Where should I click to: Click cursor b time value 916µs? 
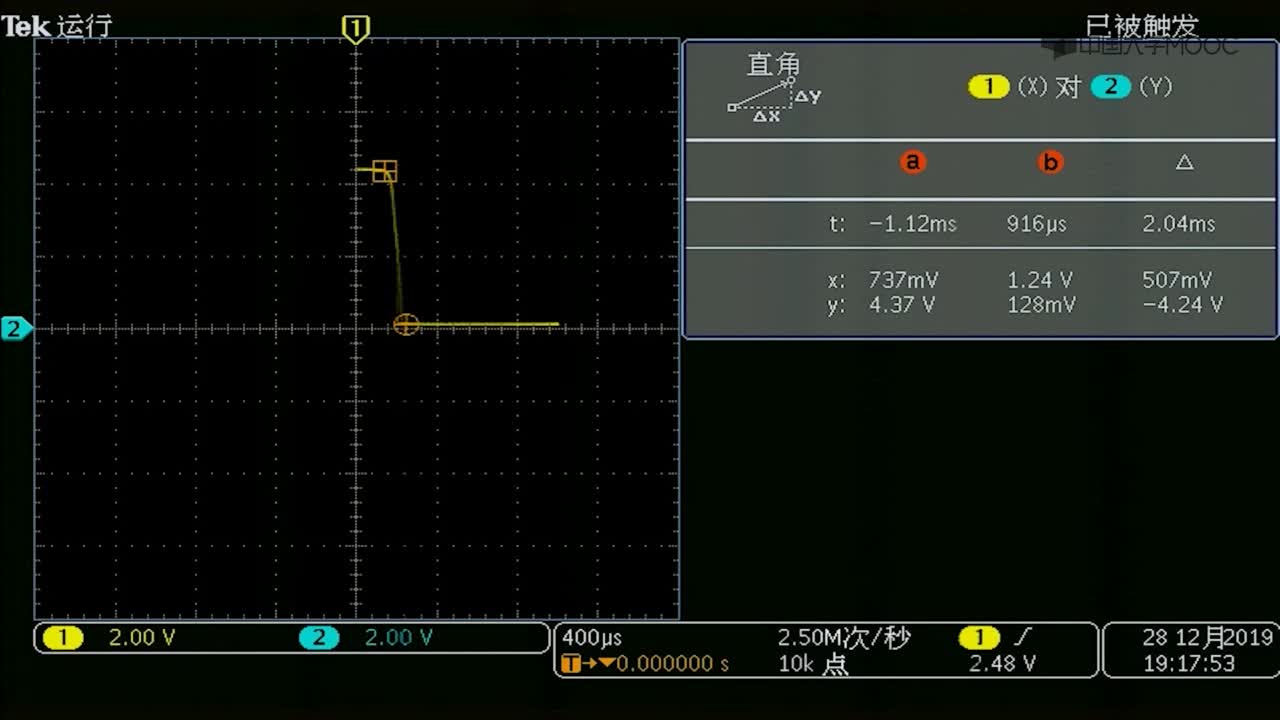pyautogui.click(x=1037, y=224)
